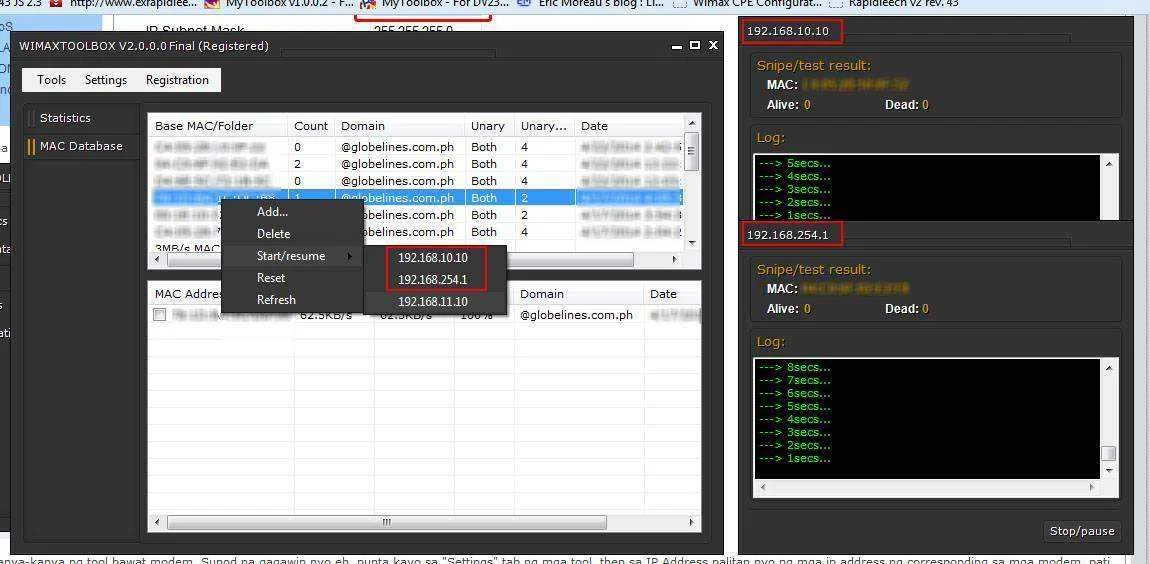Select the 192.168.10.10 panel tab

click(791, 31)
